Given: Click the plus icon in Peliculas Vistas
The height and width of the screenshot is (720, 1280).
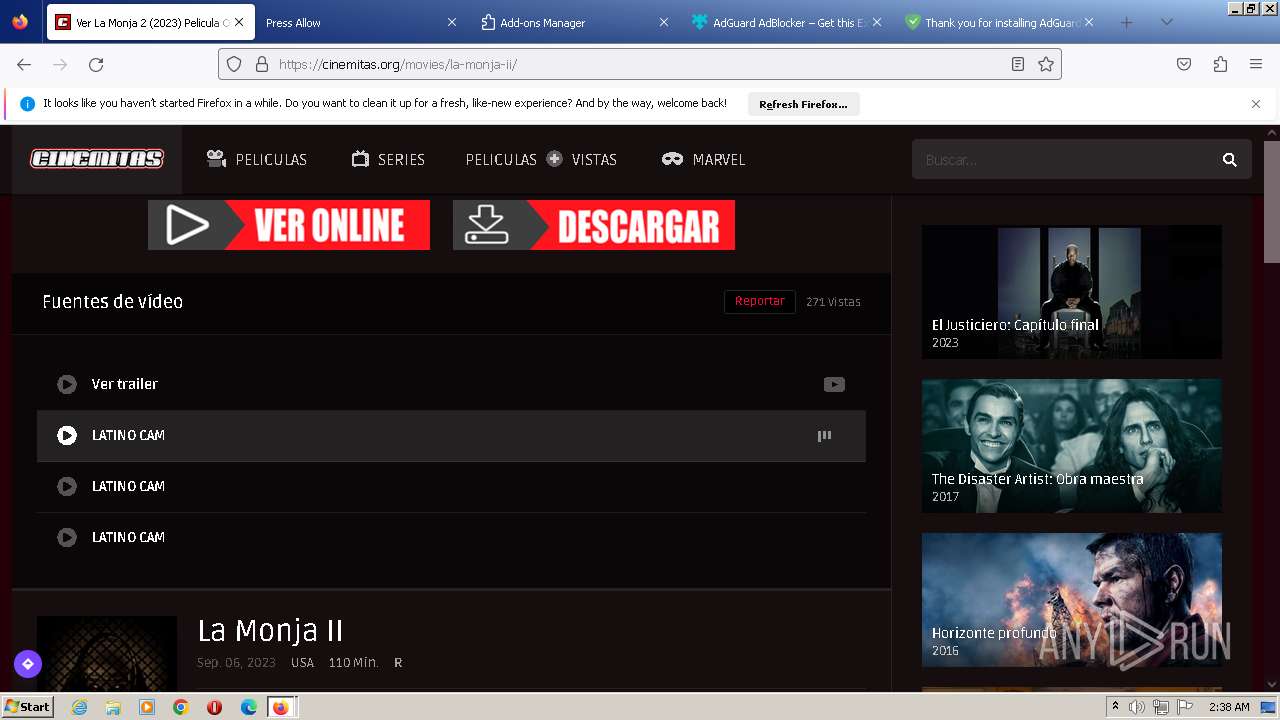Looking at the screenshot, I should (x=554, y=159).
